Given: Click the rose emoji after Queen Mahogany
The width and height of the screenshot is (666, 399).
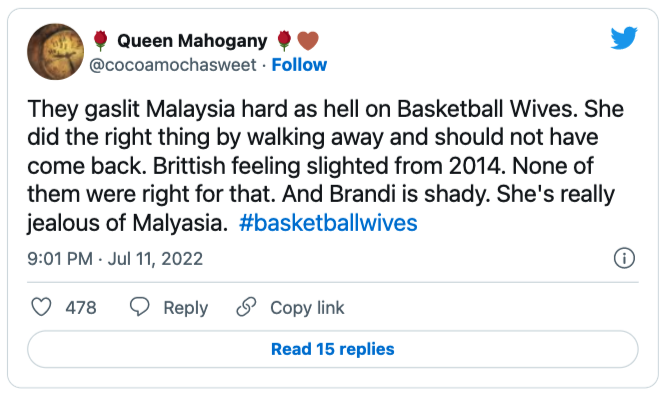Looking at the screenshot, I should [x=284, y=41].
